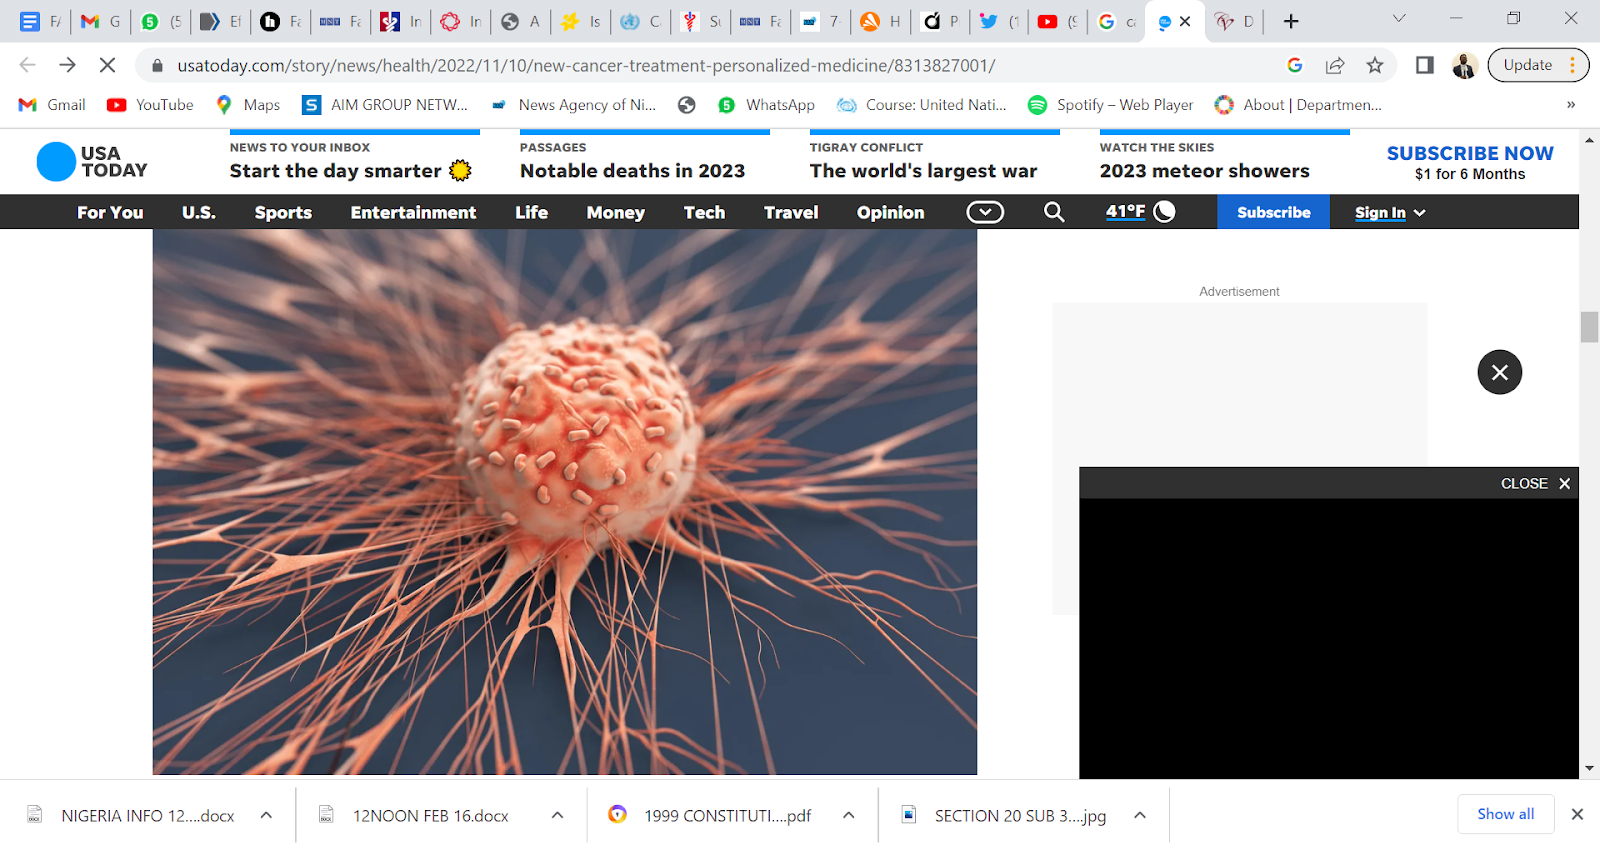Image resolution: width=1600 pixels, height=850 pixels.
Task: Expand the Sign In dropdown
Action: point(1390,212)
